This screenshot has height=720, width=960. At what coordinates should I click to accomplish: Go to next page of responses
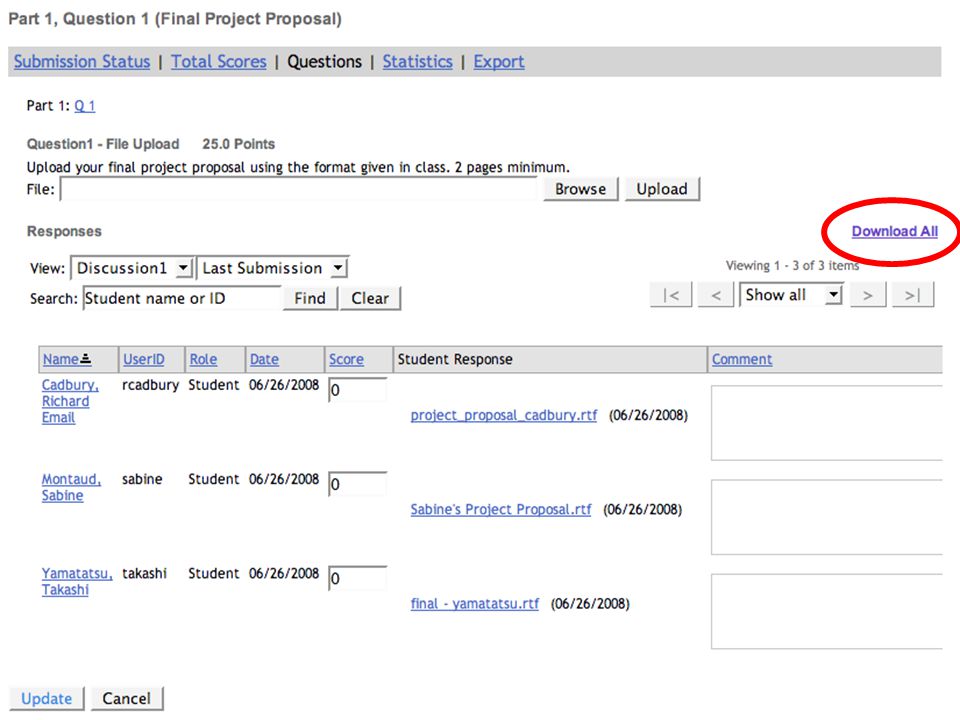pyautogui.click(x=868, y=295)
